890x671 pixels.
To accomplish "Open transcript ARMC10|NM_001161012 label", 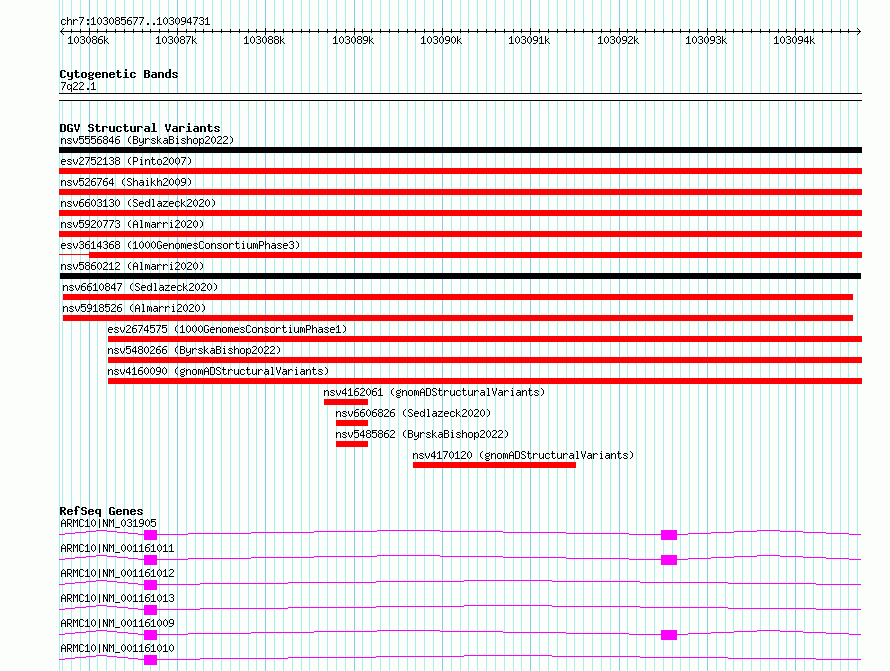I will [117, 573].
